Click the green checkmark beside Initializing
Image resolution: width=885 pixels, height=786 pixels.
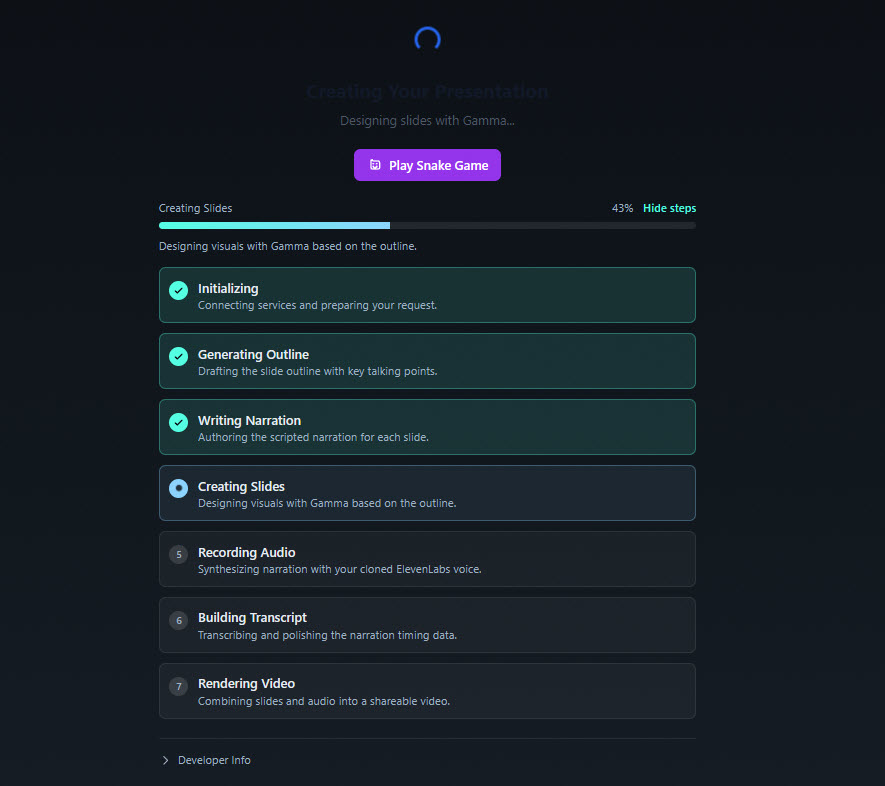(x=178, y=290)
